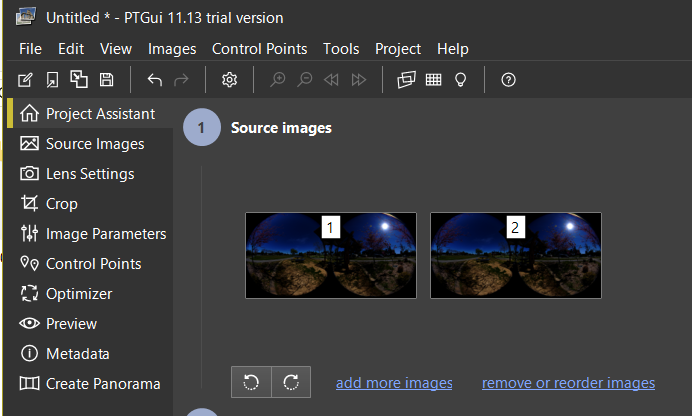Click the 'remove or reorder images' link
Screen dimensions: 692x416
point(568,383)
